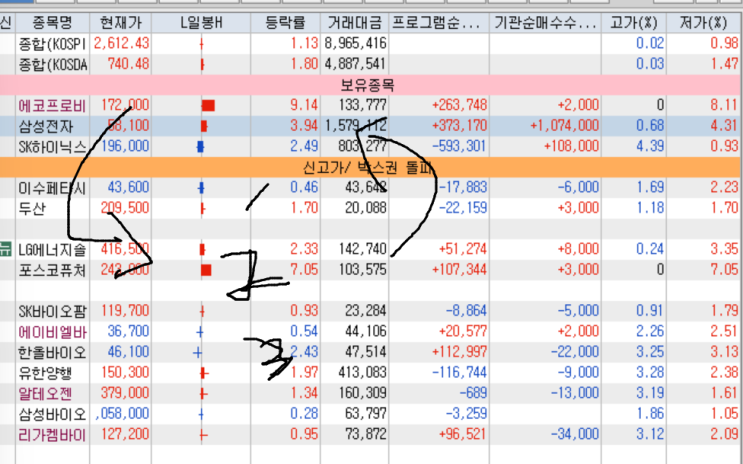Select stock name 삼성바이오

[52, 415]
